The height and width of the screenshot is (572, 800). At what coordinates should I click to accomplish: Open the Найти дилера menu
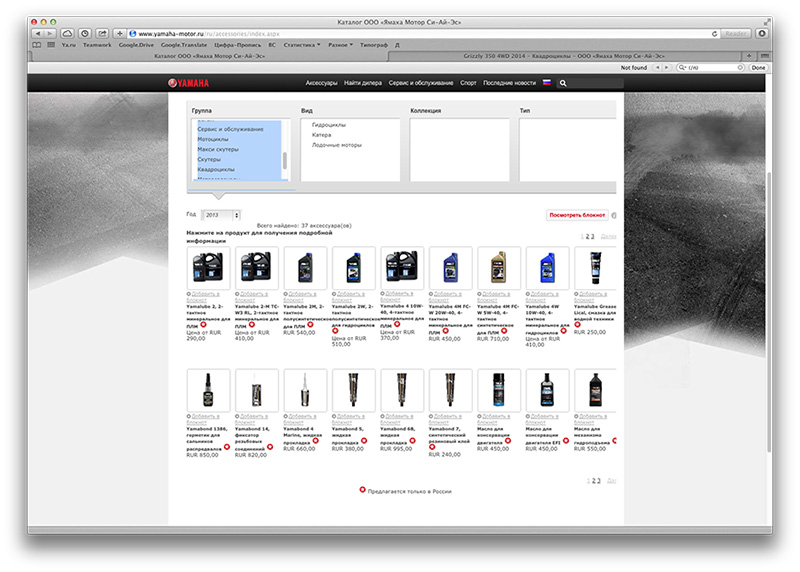point(363,83)
